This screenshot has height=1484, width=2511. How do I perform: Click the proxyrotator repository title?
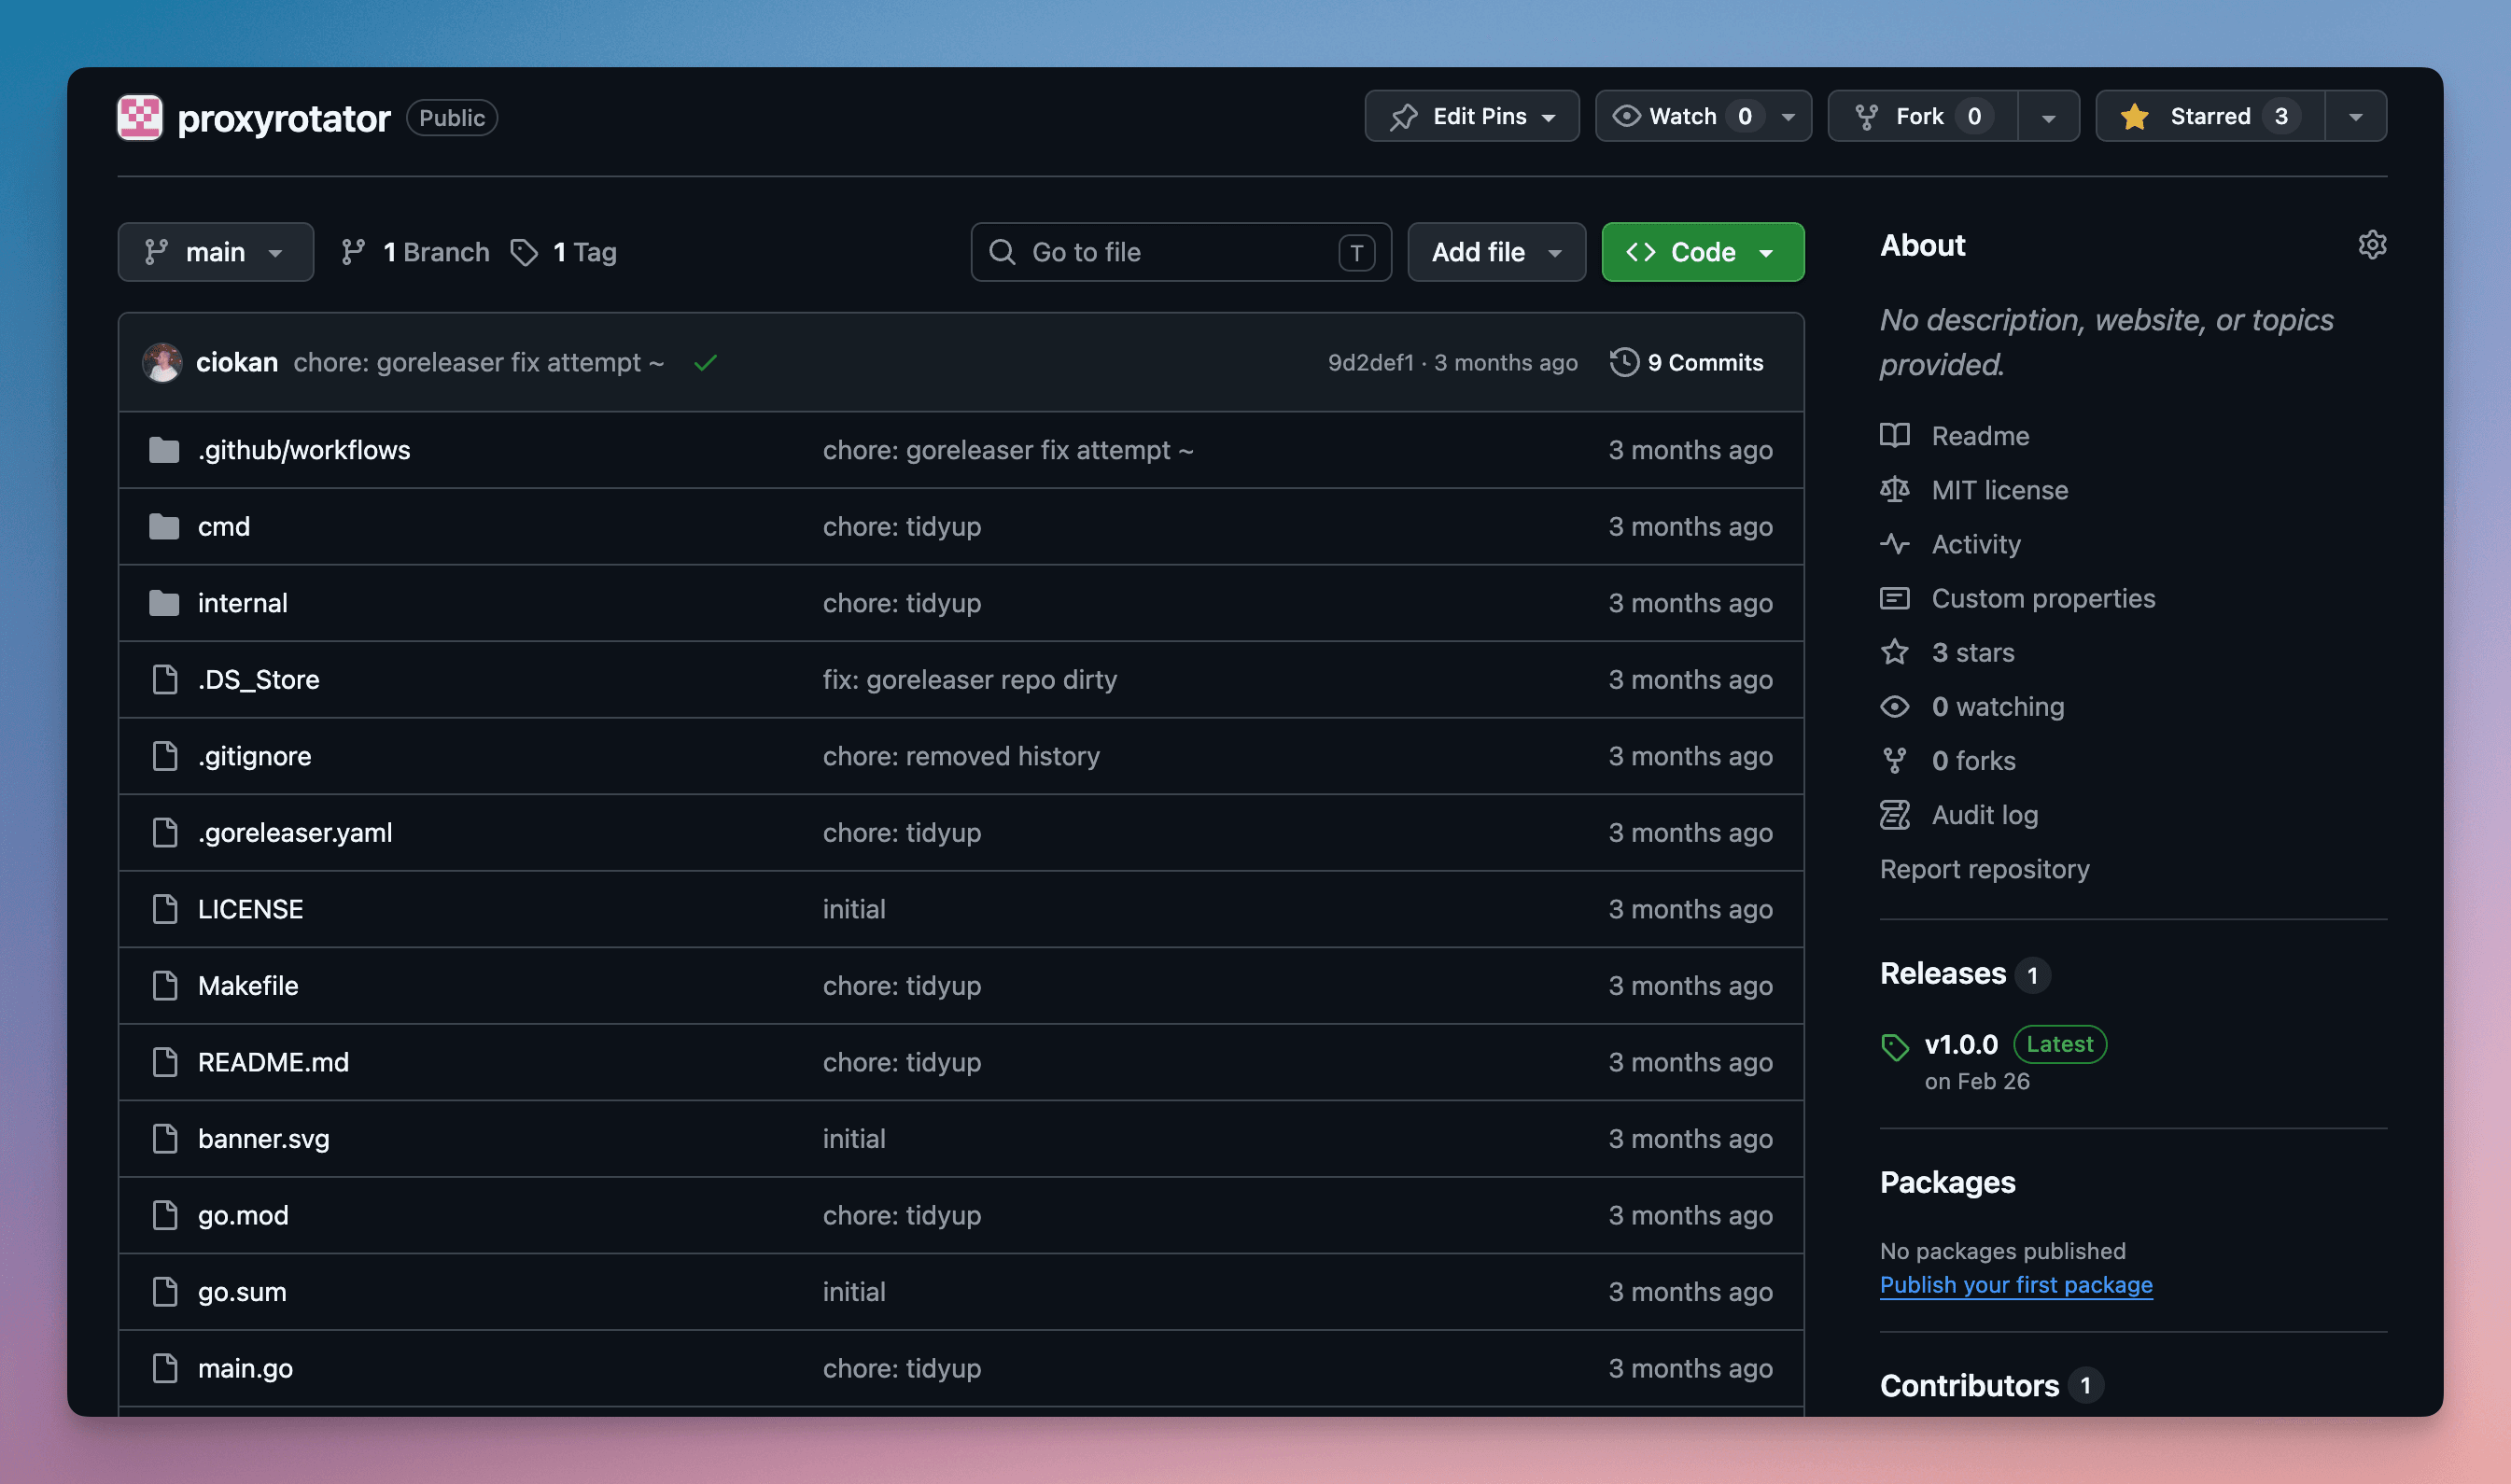pos(284,118)
